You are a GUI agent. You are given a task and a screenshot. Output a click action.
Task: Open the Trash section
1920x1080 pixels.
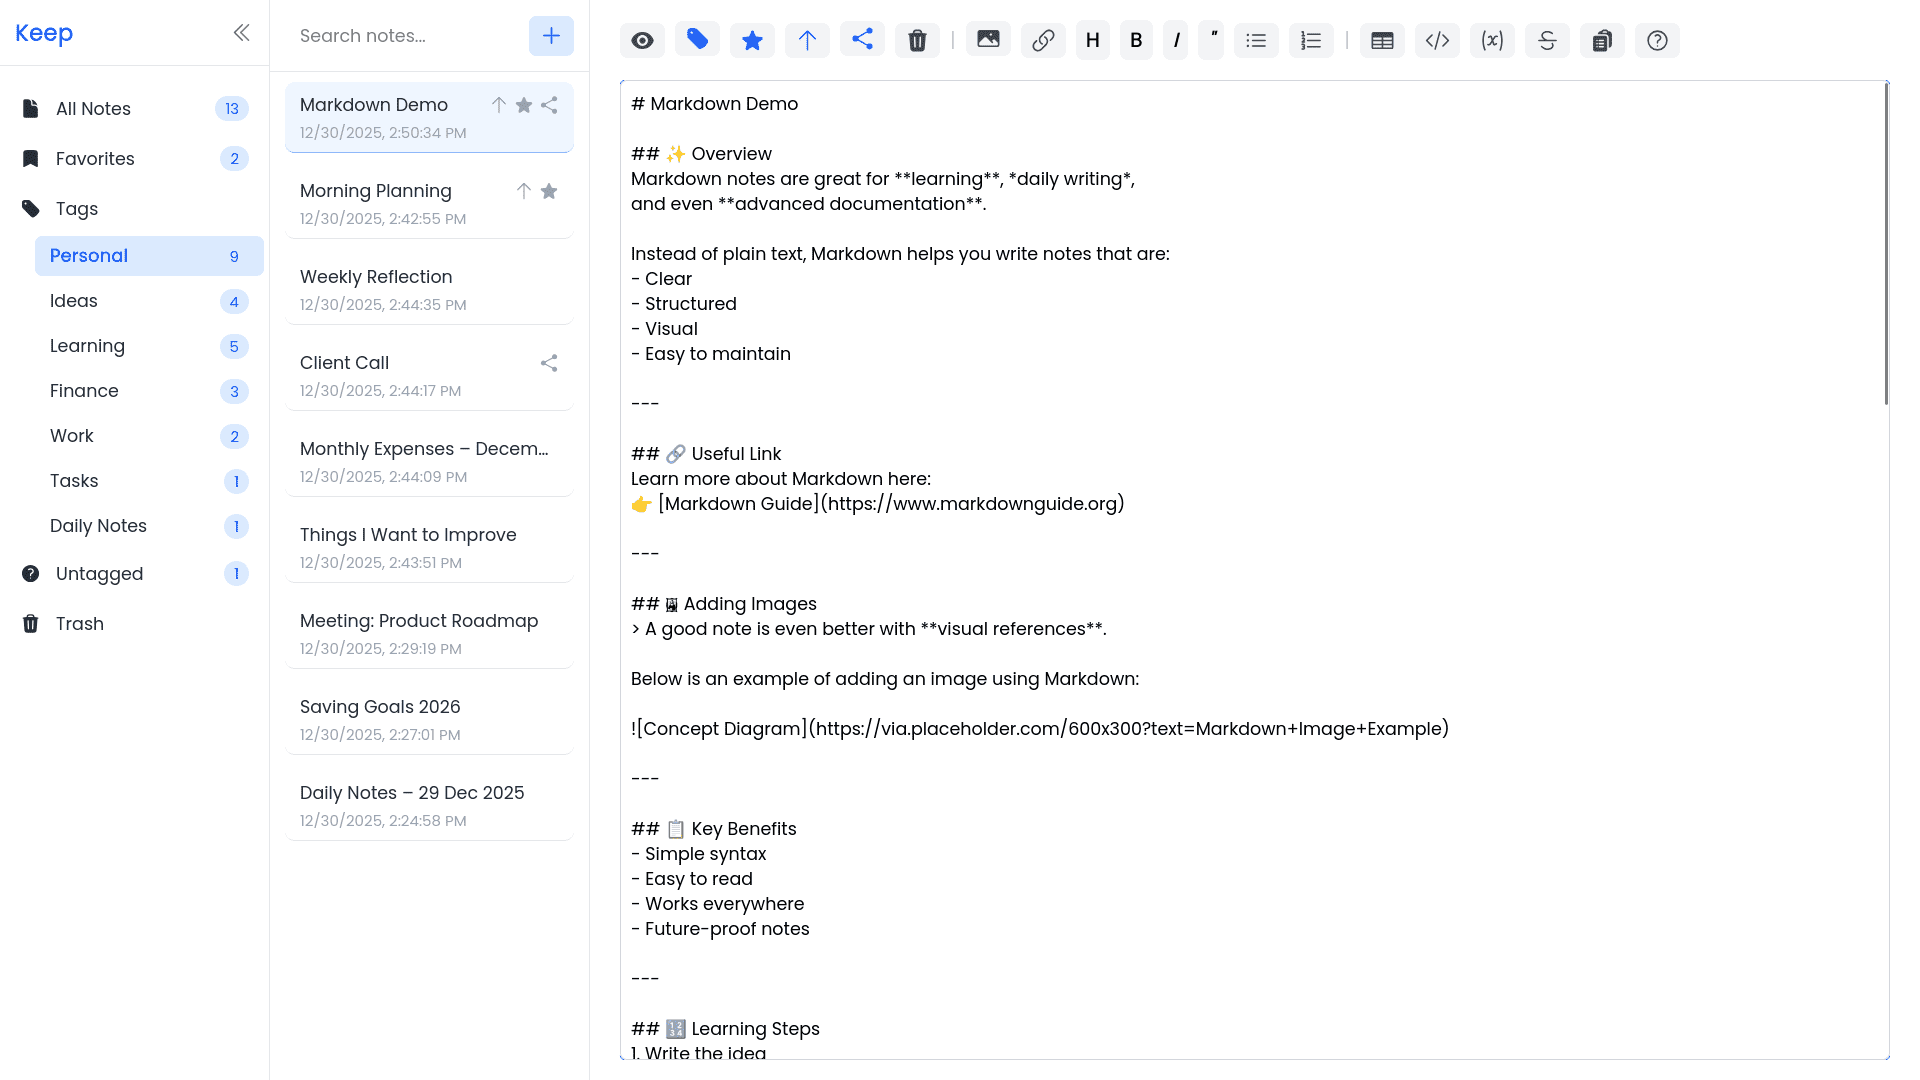pos(79,623)
